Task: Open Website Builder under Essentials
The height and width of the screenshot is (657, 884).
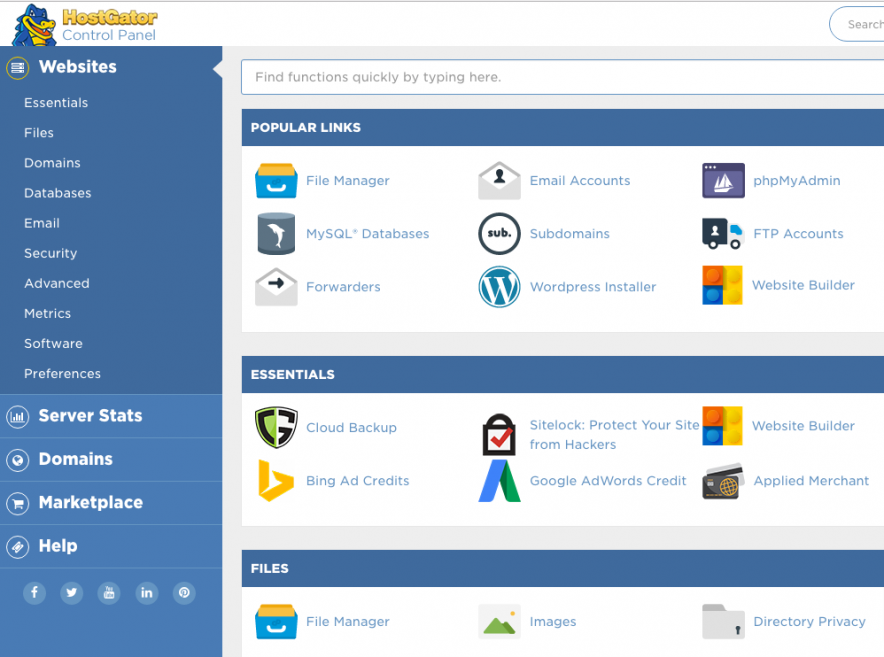Action: tap(722, 425)
